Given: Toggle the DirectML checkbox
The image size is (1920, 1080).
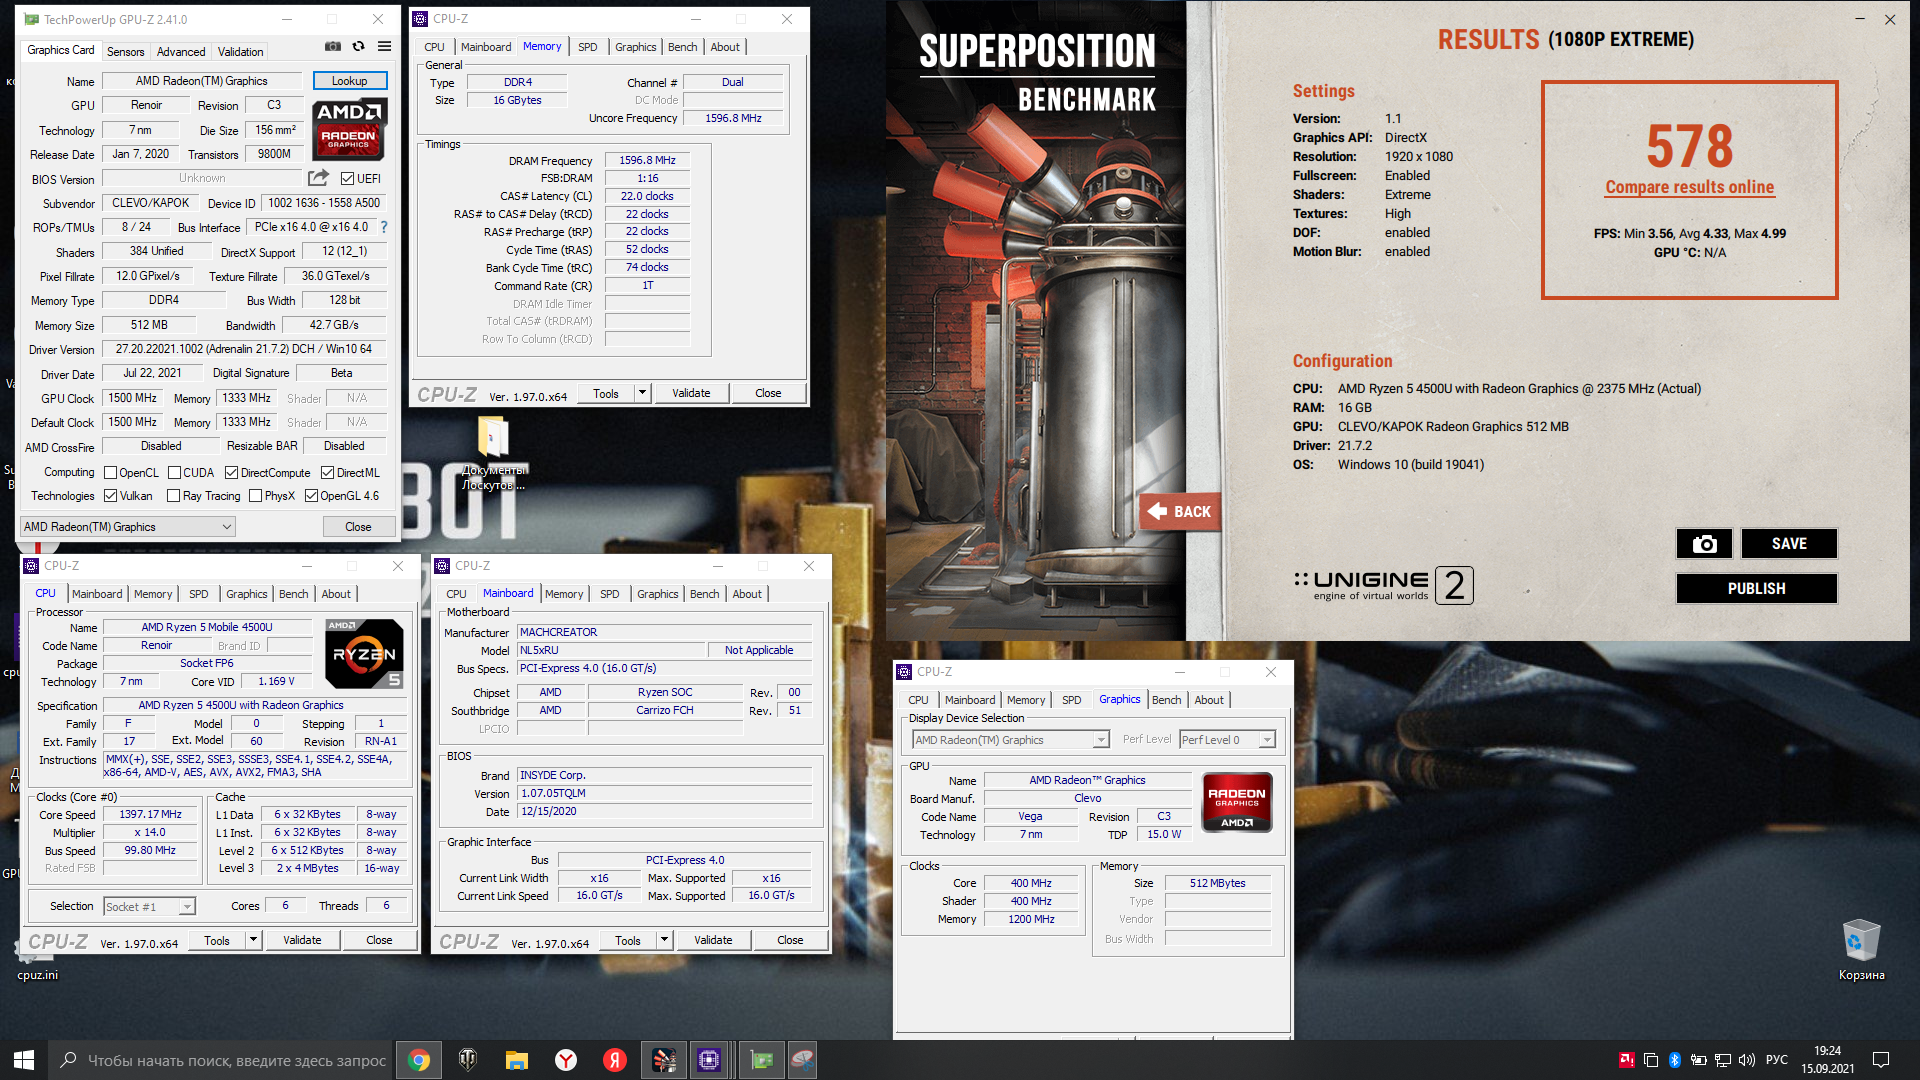Looking at the screenshot, I should [327, 473].
